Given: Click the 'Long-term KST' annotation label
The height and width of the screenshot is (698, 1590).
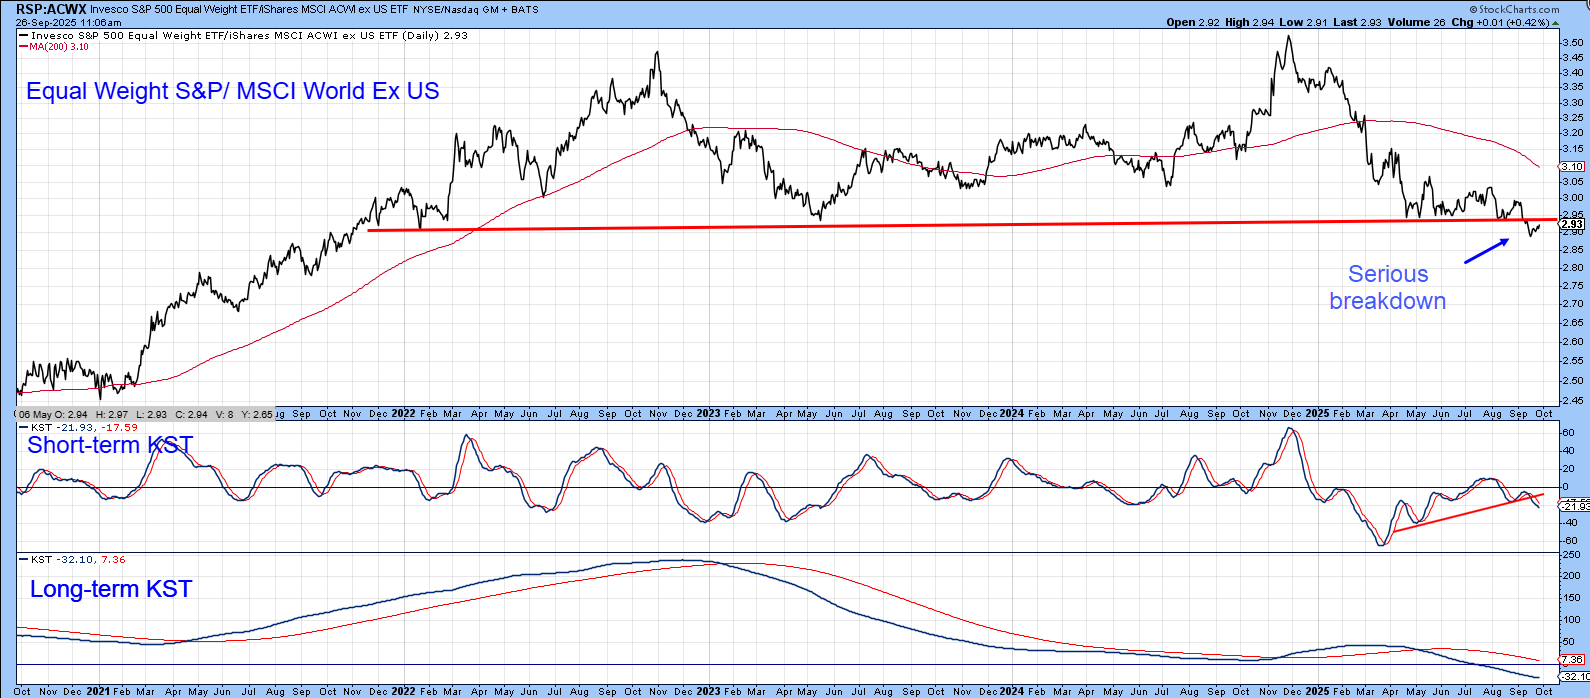Looking at the screenshot, I should tap(110, 589).
